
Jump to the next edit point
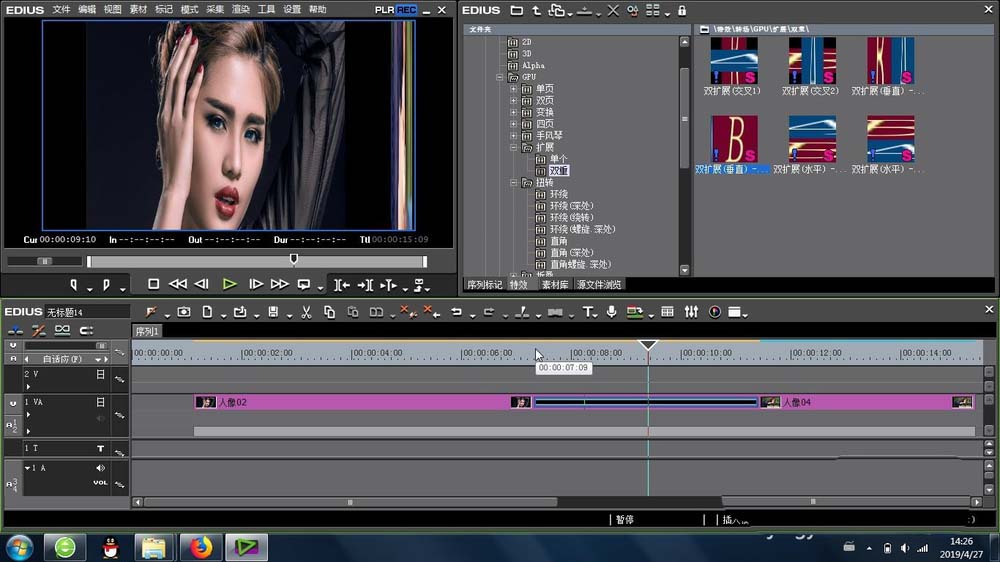coord(365,285)
